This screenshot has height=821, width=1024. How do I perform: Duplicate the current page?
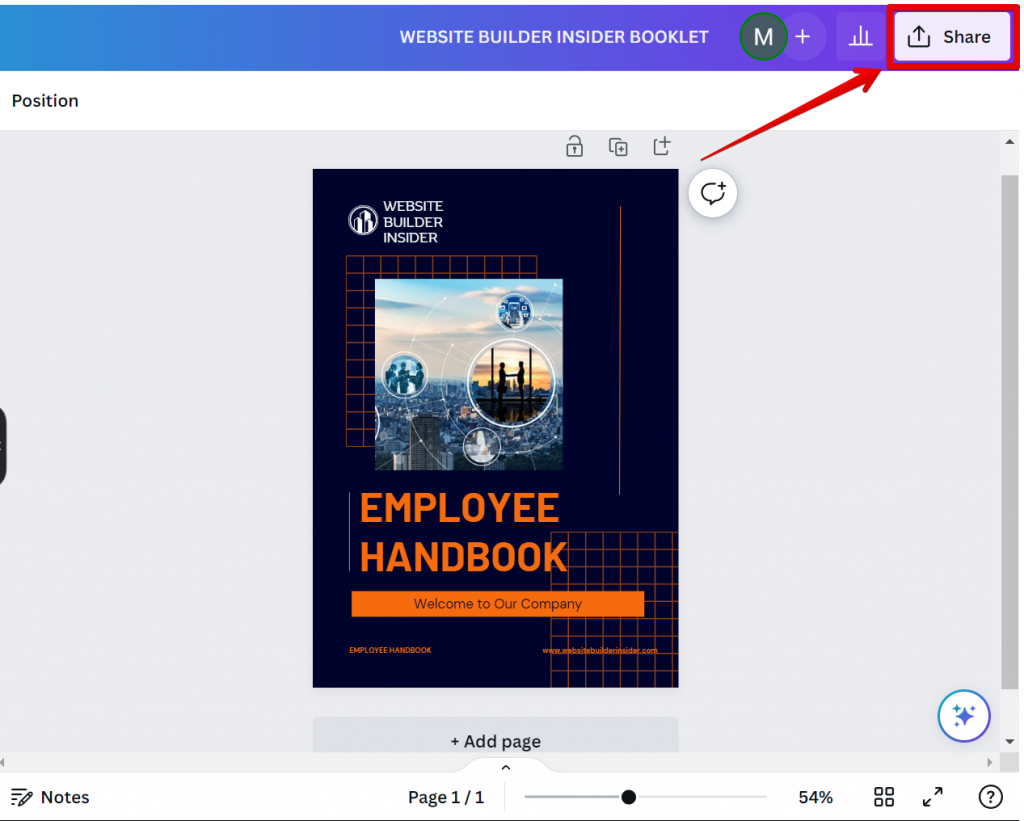[x=618, y=146]
